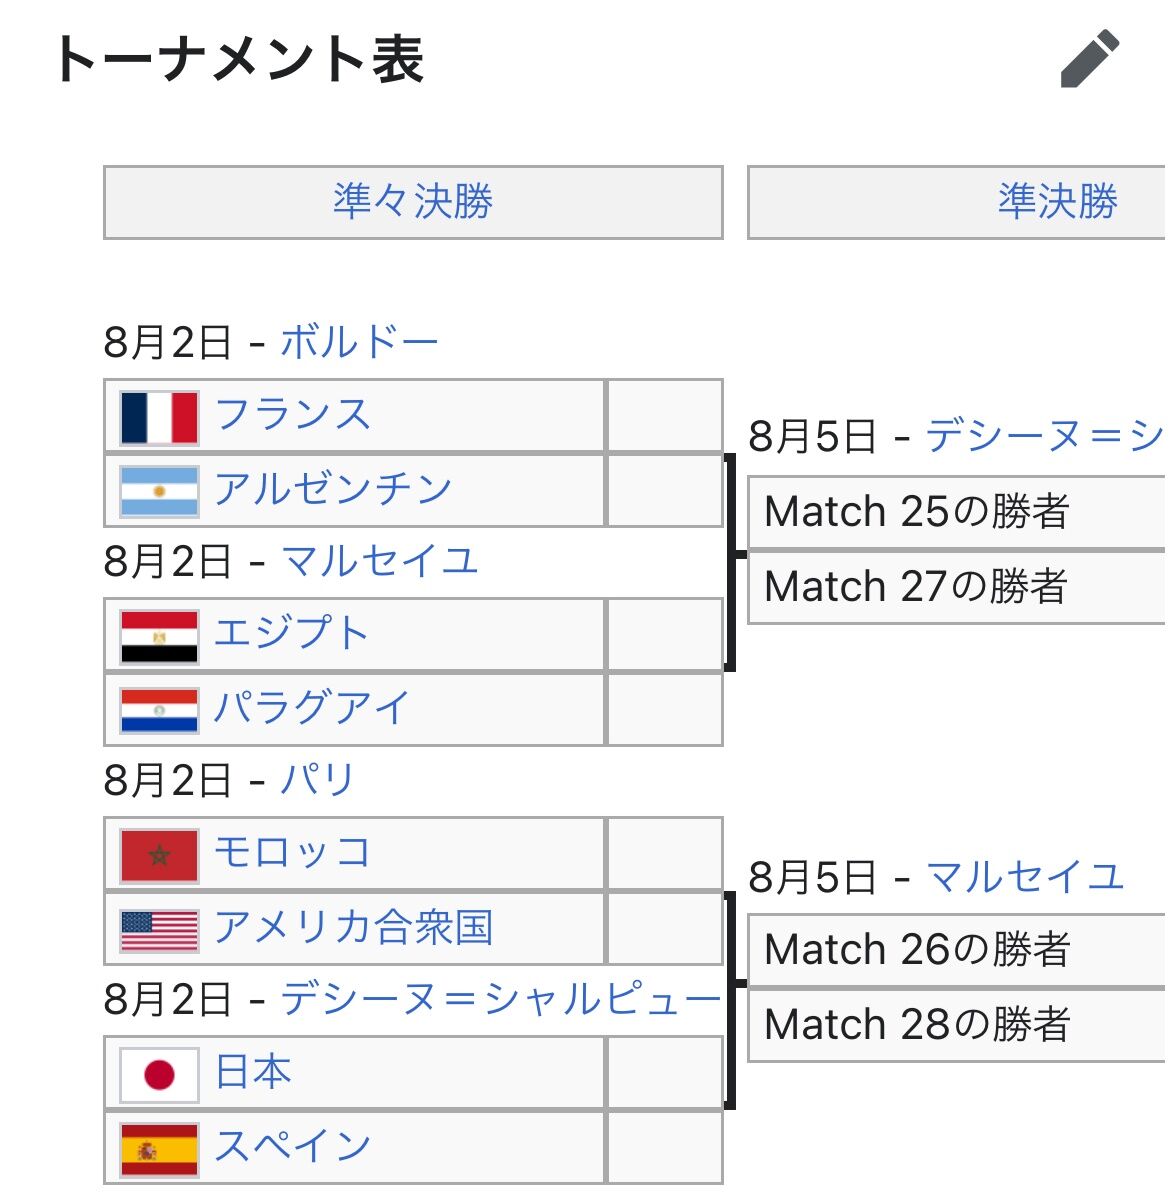
Task: Open the ボルドー venue link
Action: coord(359,342)
